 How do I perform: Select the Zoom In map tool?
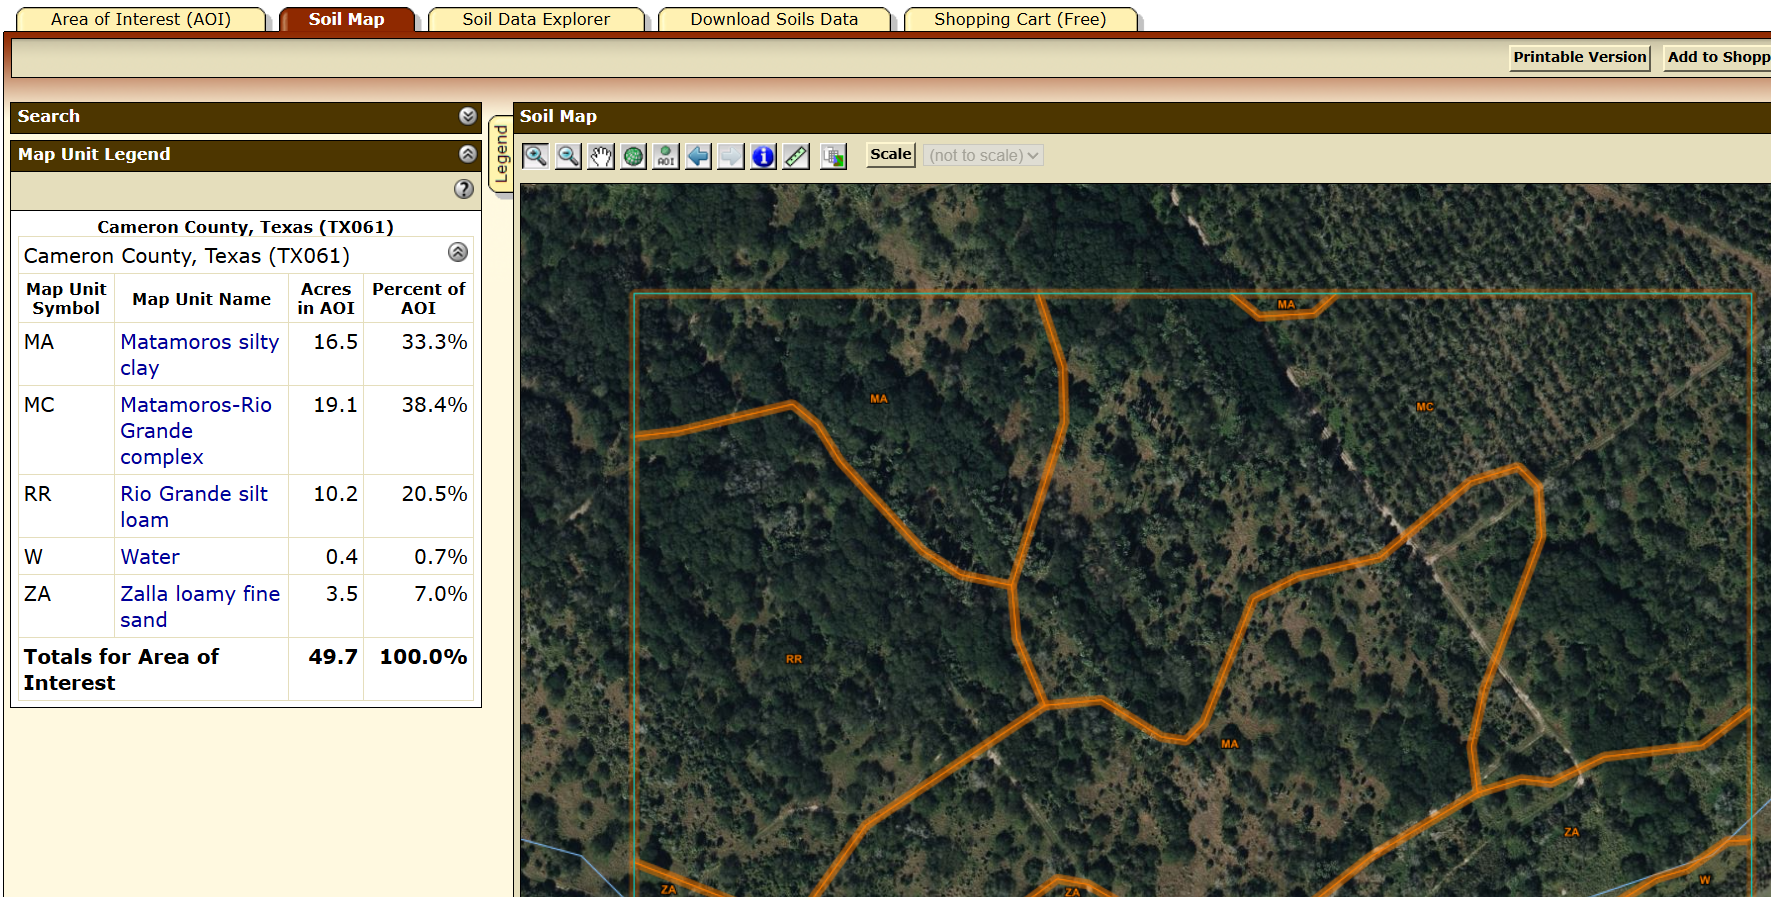(x=536, y=156)
